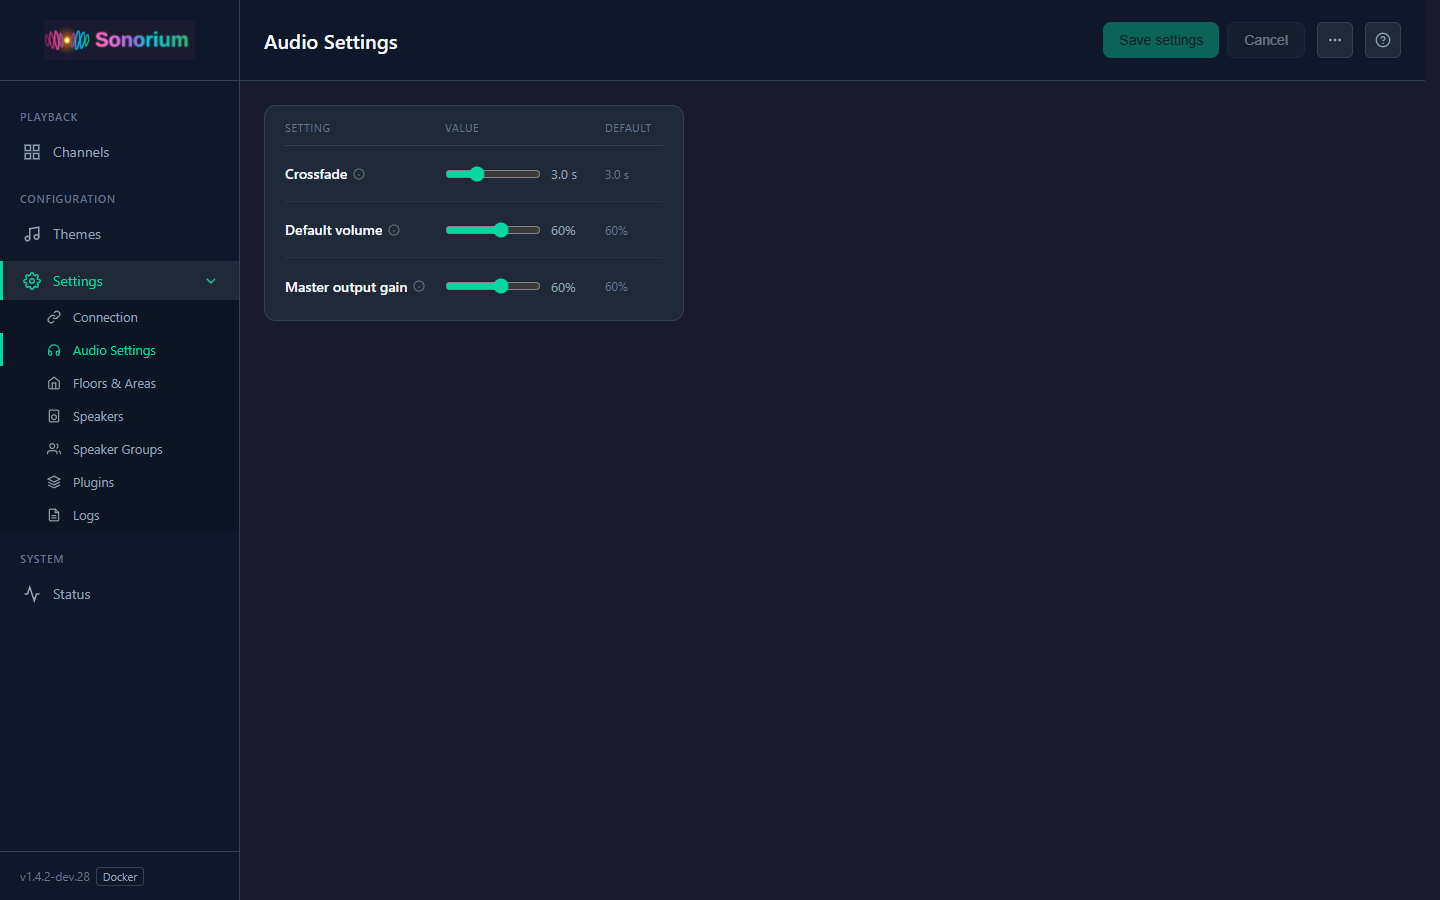Click the Connection link icon
The height and width of the screenshot is (900, 1440).
tap(54, 317)
